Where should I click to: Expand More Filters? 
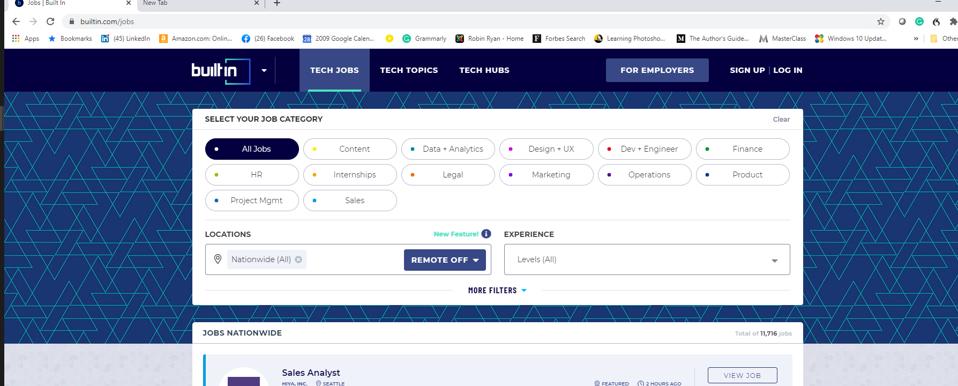pos(497,290)
